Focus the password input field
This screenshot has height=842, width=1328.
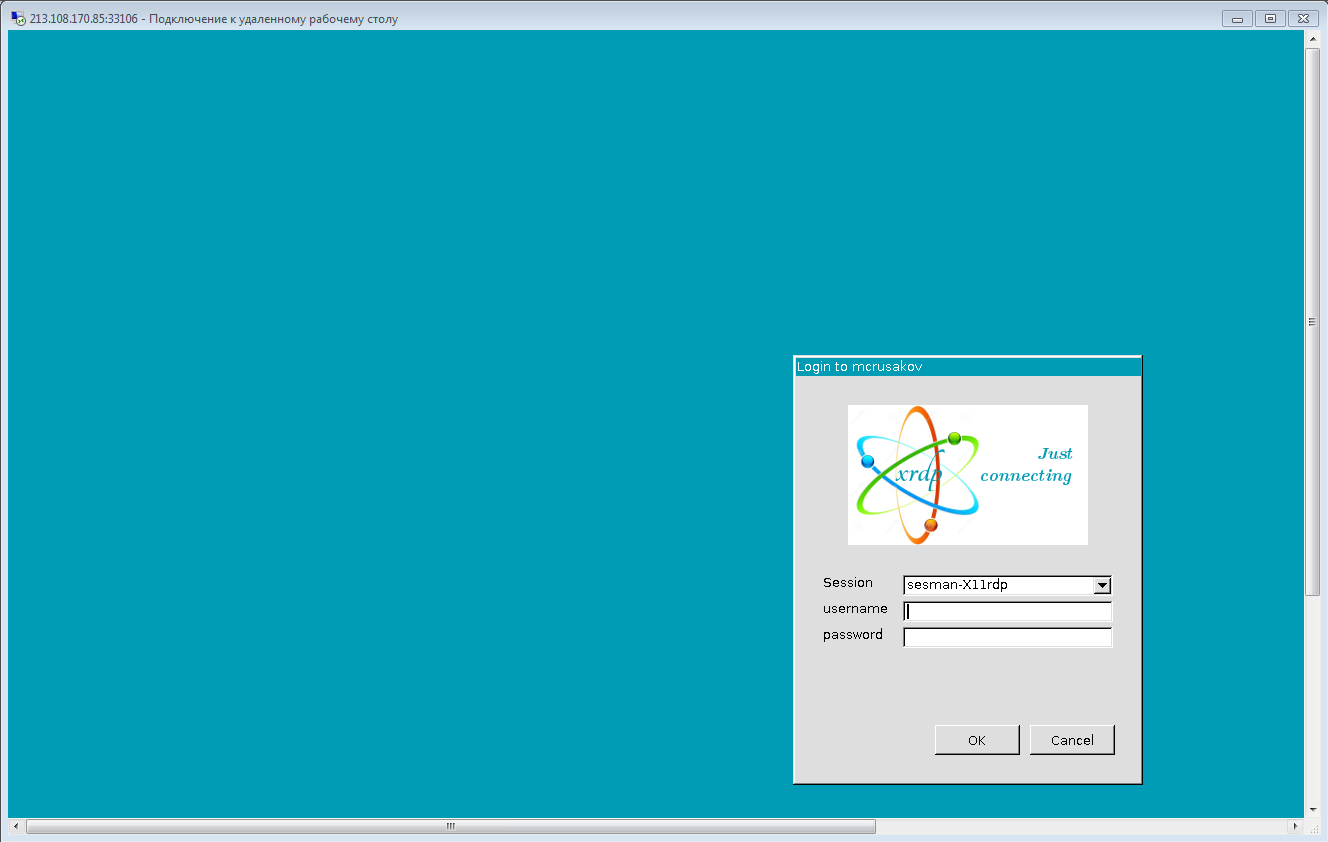tap(1007, 637)
